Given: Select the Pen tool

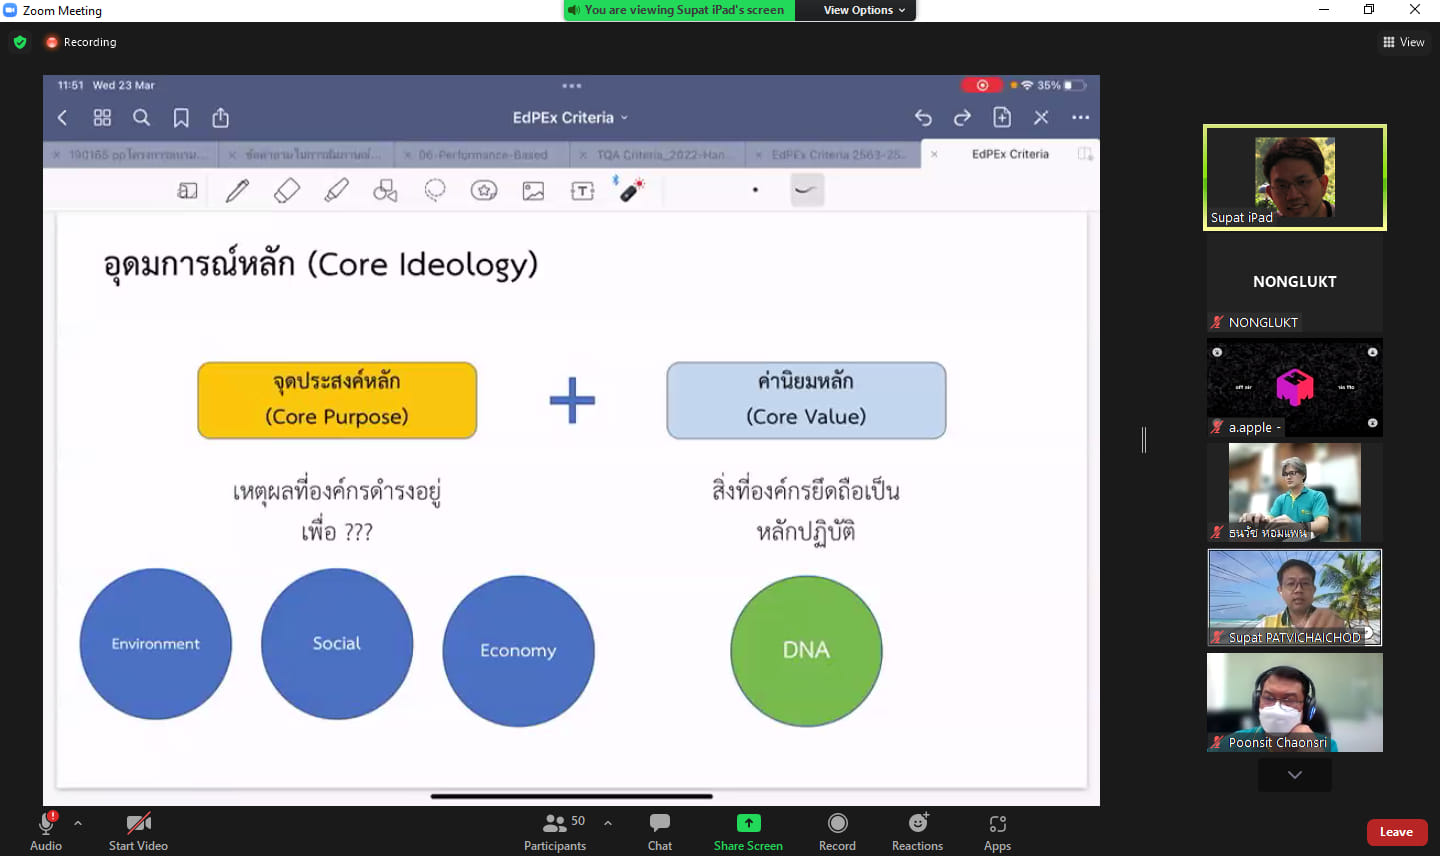Looking at the screenshot, I should coord(237,190).
